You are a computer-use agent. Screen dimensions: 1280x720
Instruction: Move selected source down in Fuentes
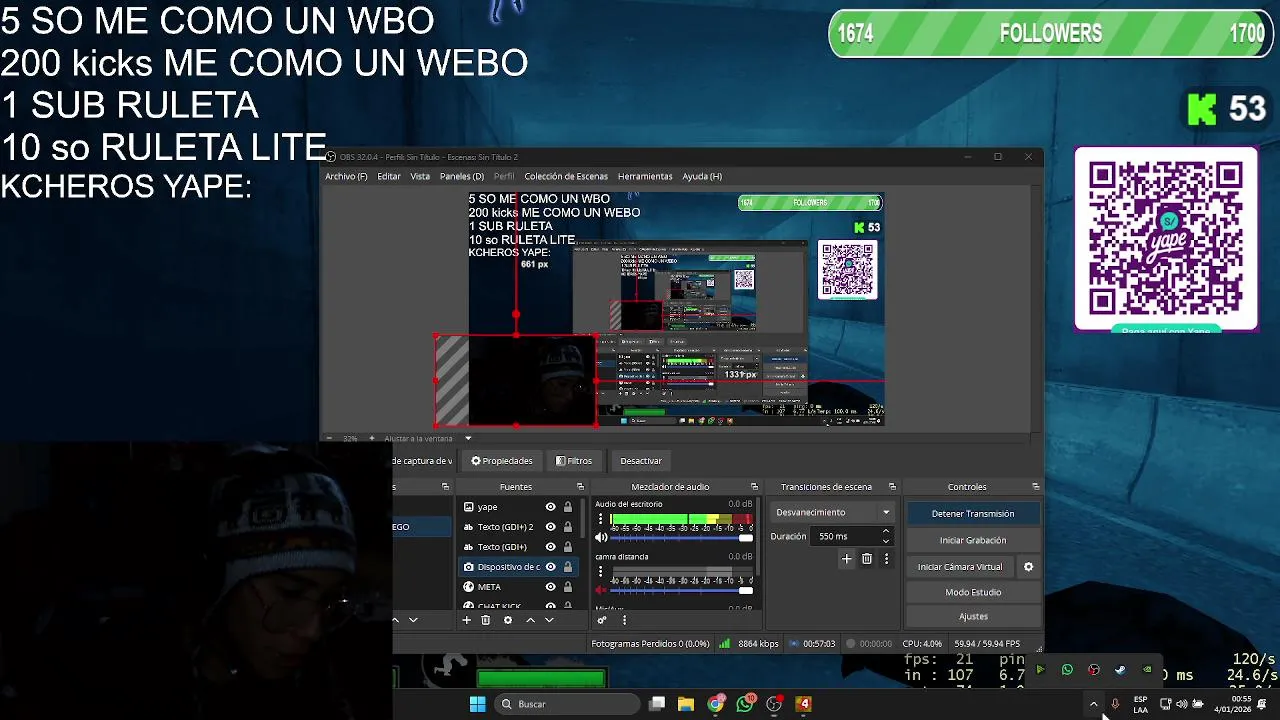point(549,620)
